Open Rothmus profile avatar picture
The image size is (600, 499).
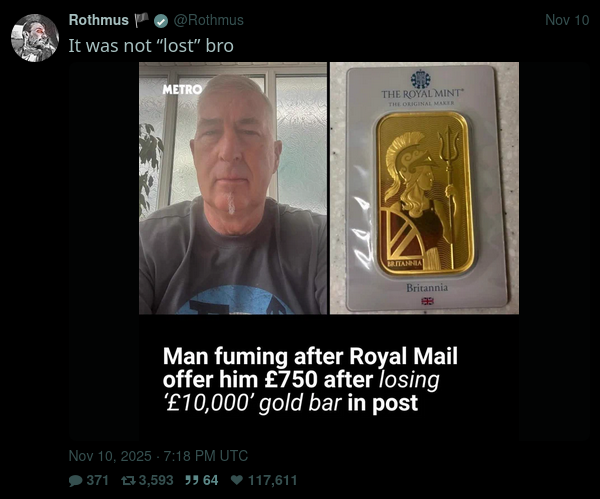35,38
